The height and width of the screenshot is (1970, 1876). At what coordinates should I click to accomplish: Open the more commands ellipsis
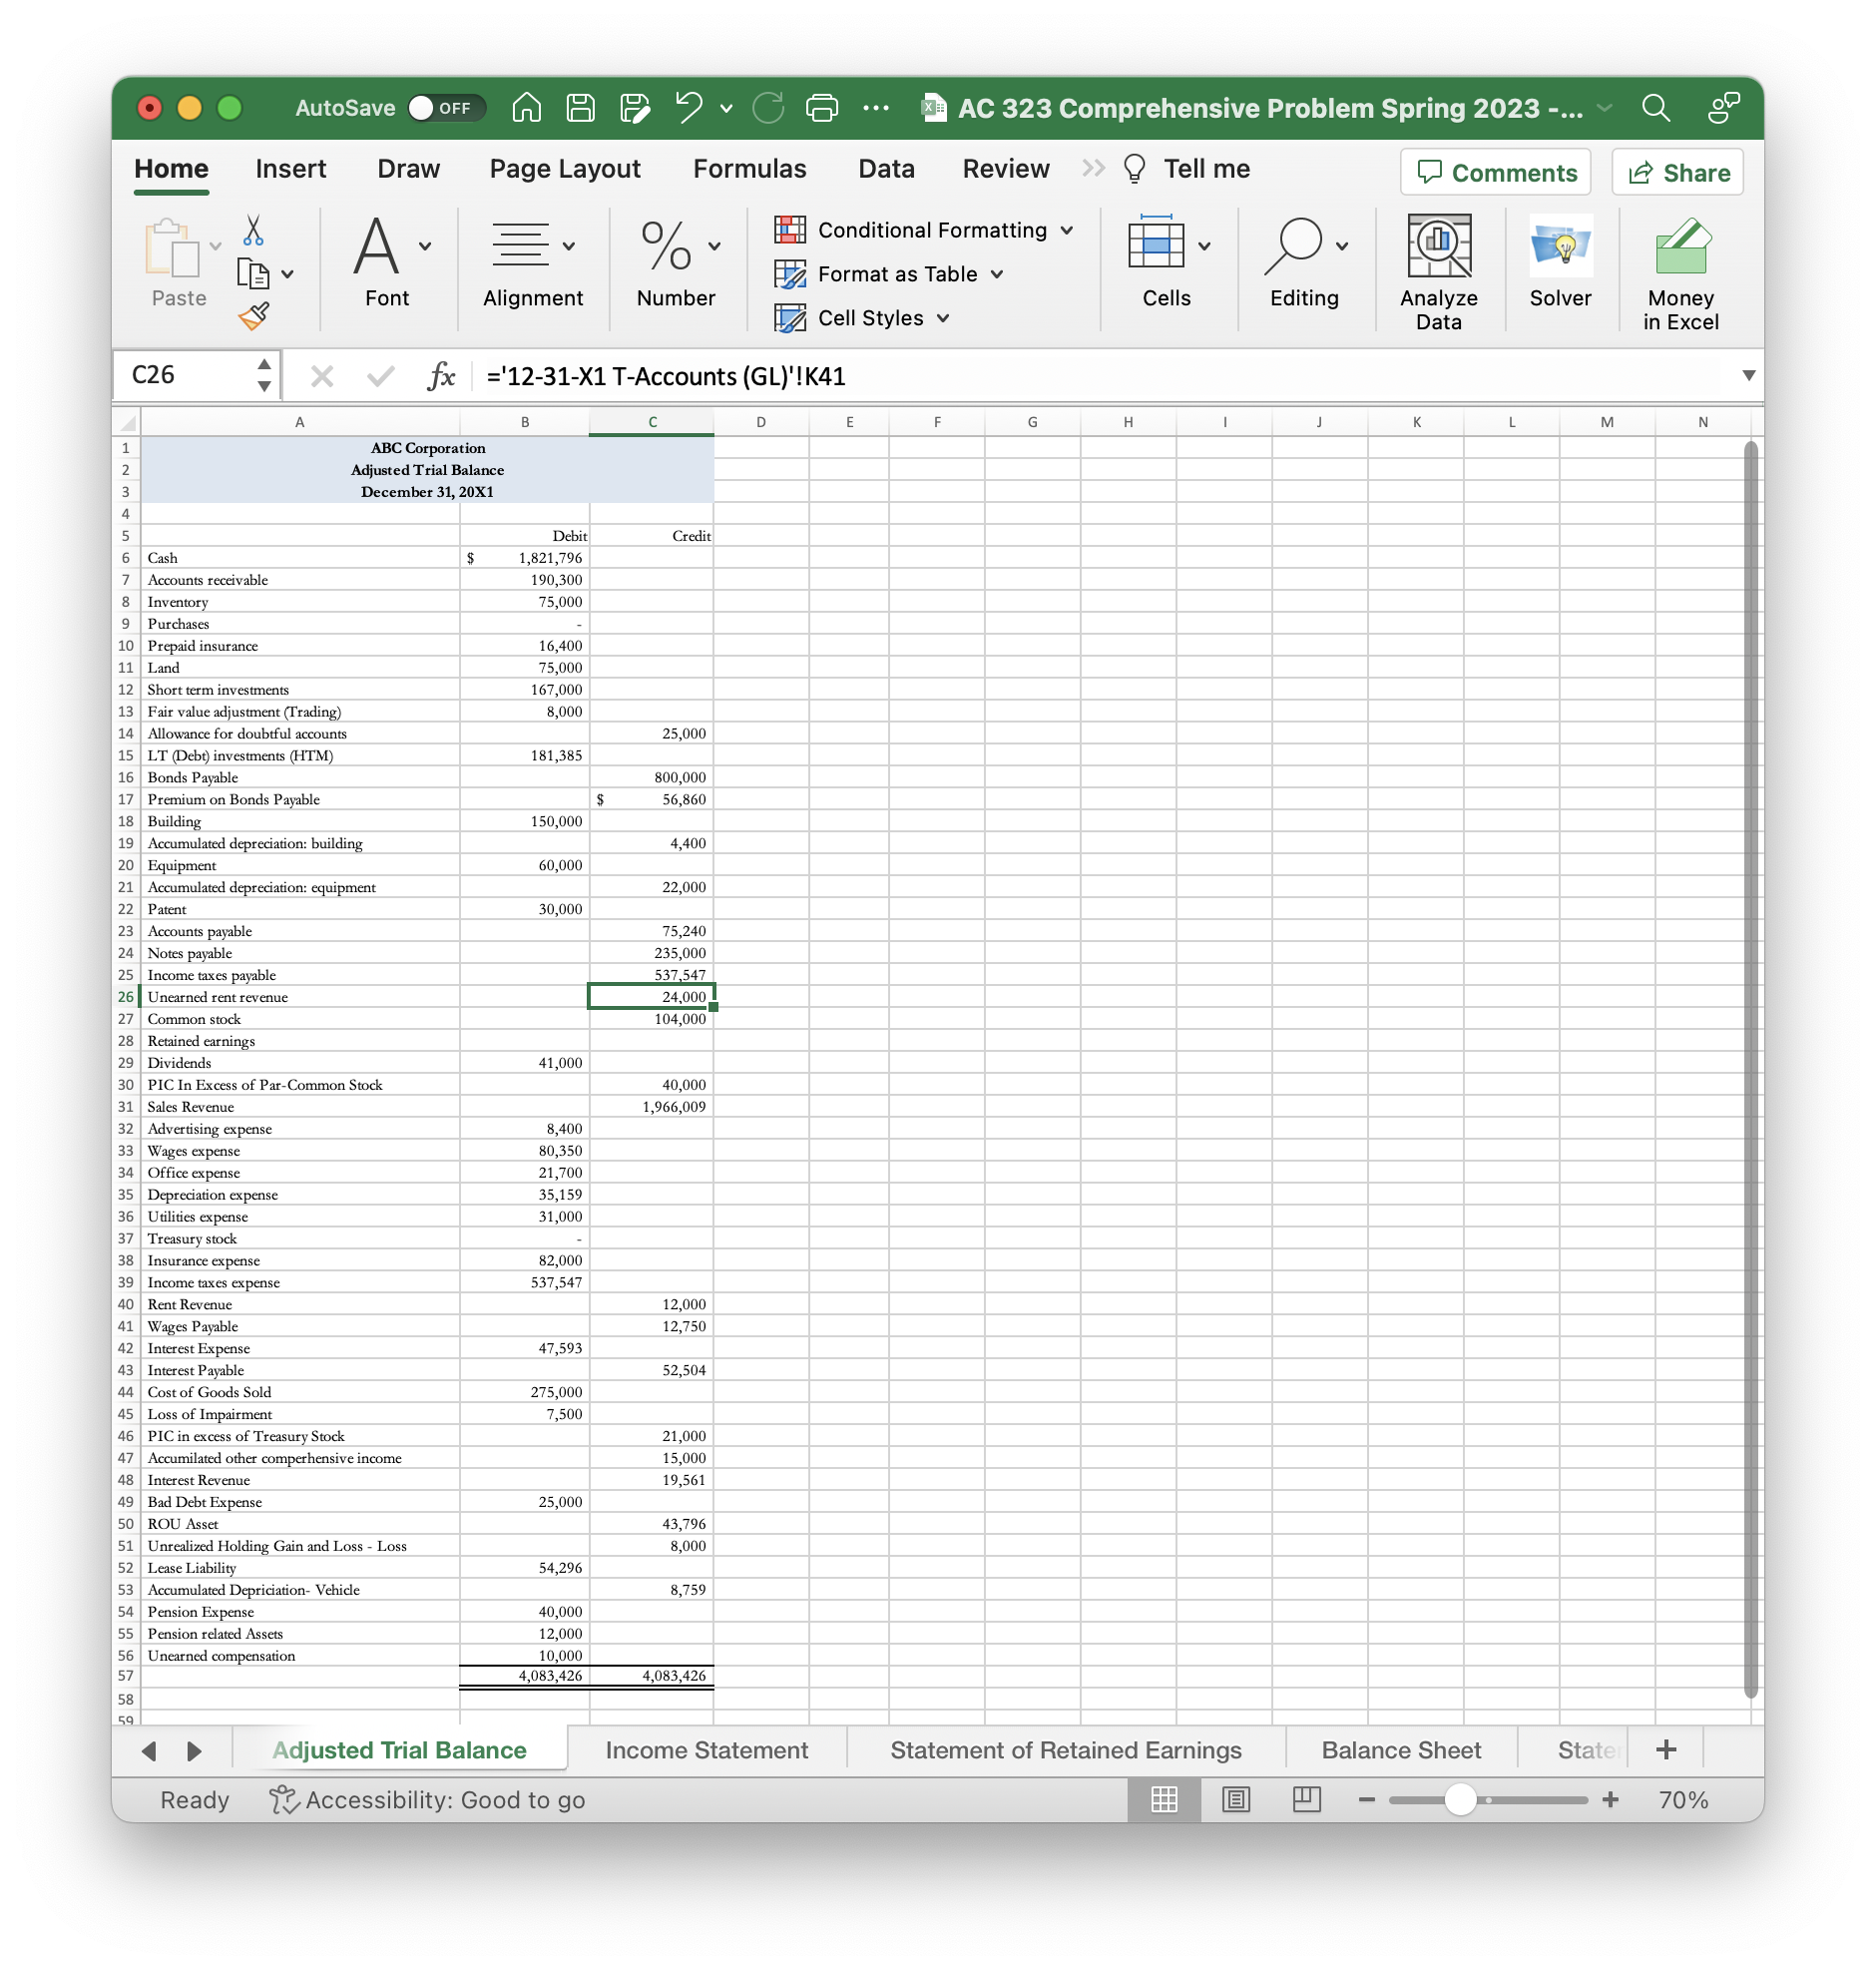coord(876,107)
